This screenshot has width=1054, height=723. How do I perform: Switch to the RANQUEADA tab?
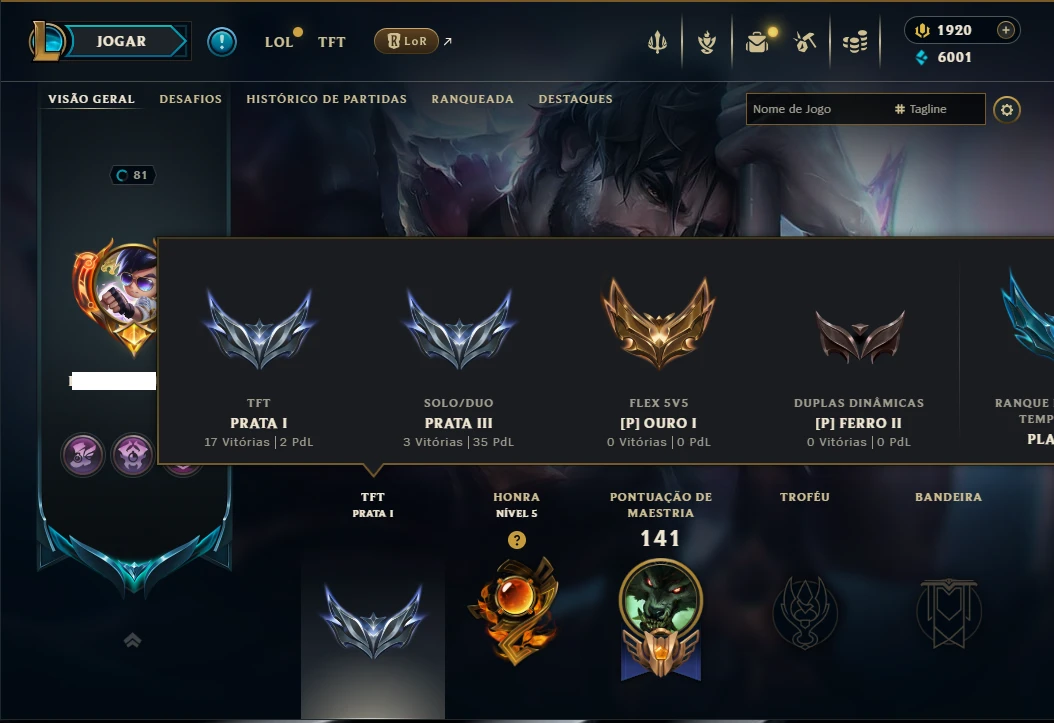click(472, 99)
